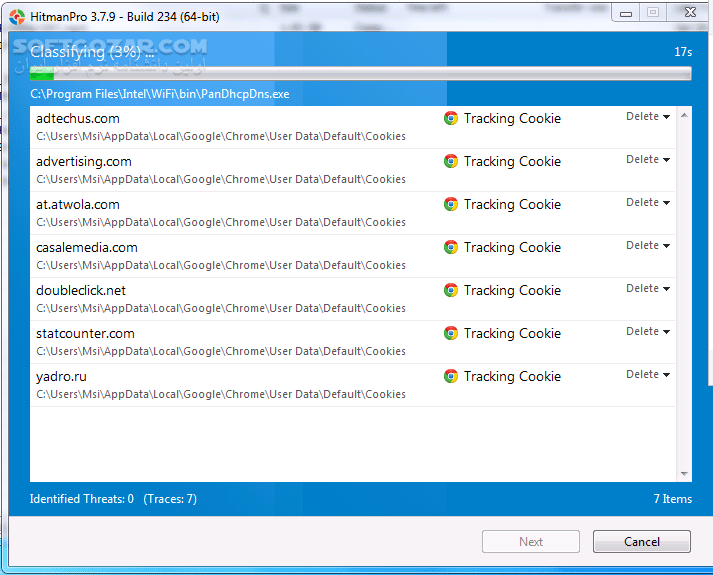This screenshot has width=713, height=575.
Task: Click the Next button
Action: (x=531, y=542)
